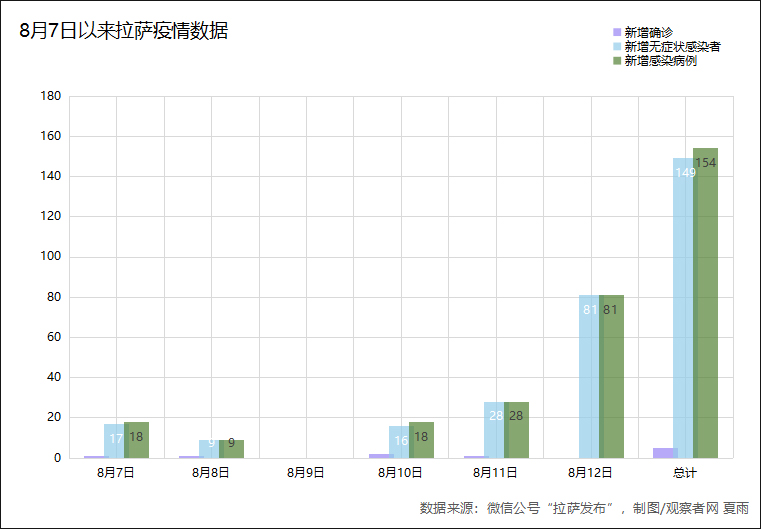The image size is (761, 529).
Task: Click the y-axis value 0
Action: [58, 458]
